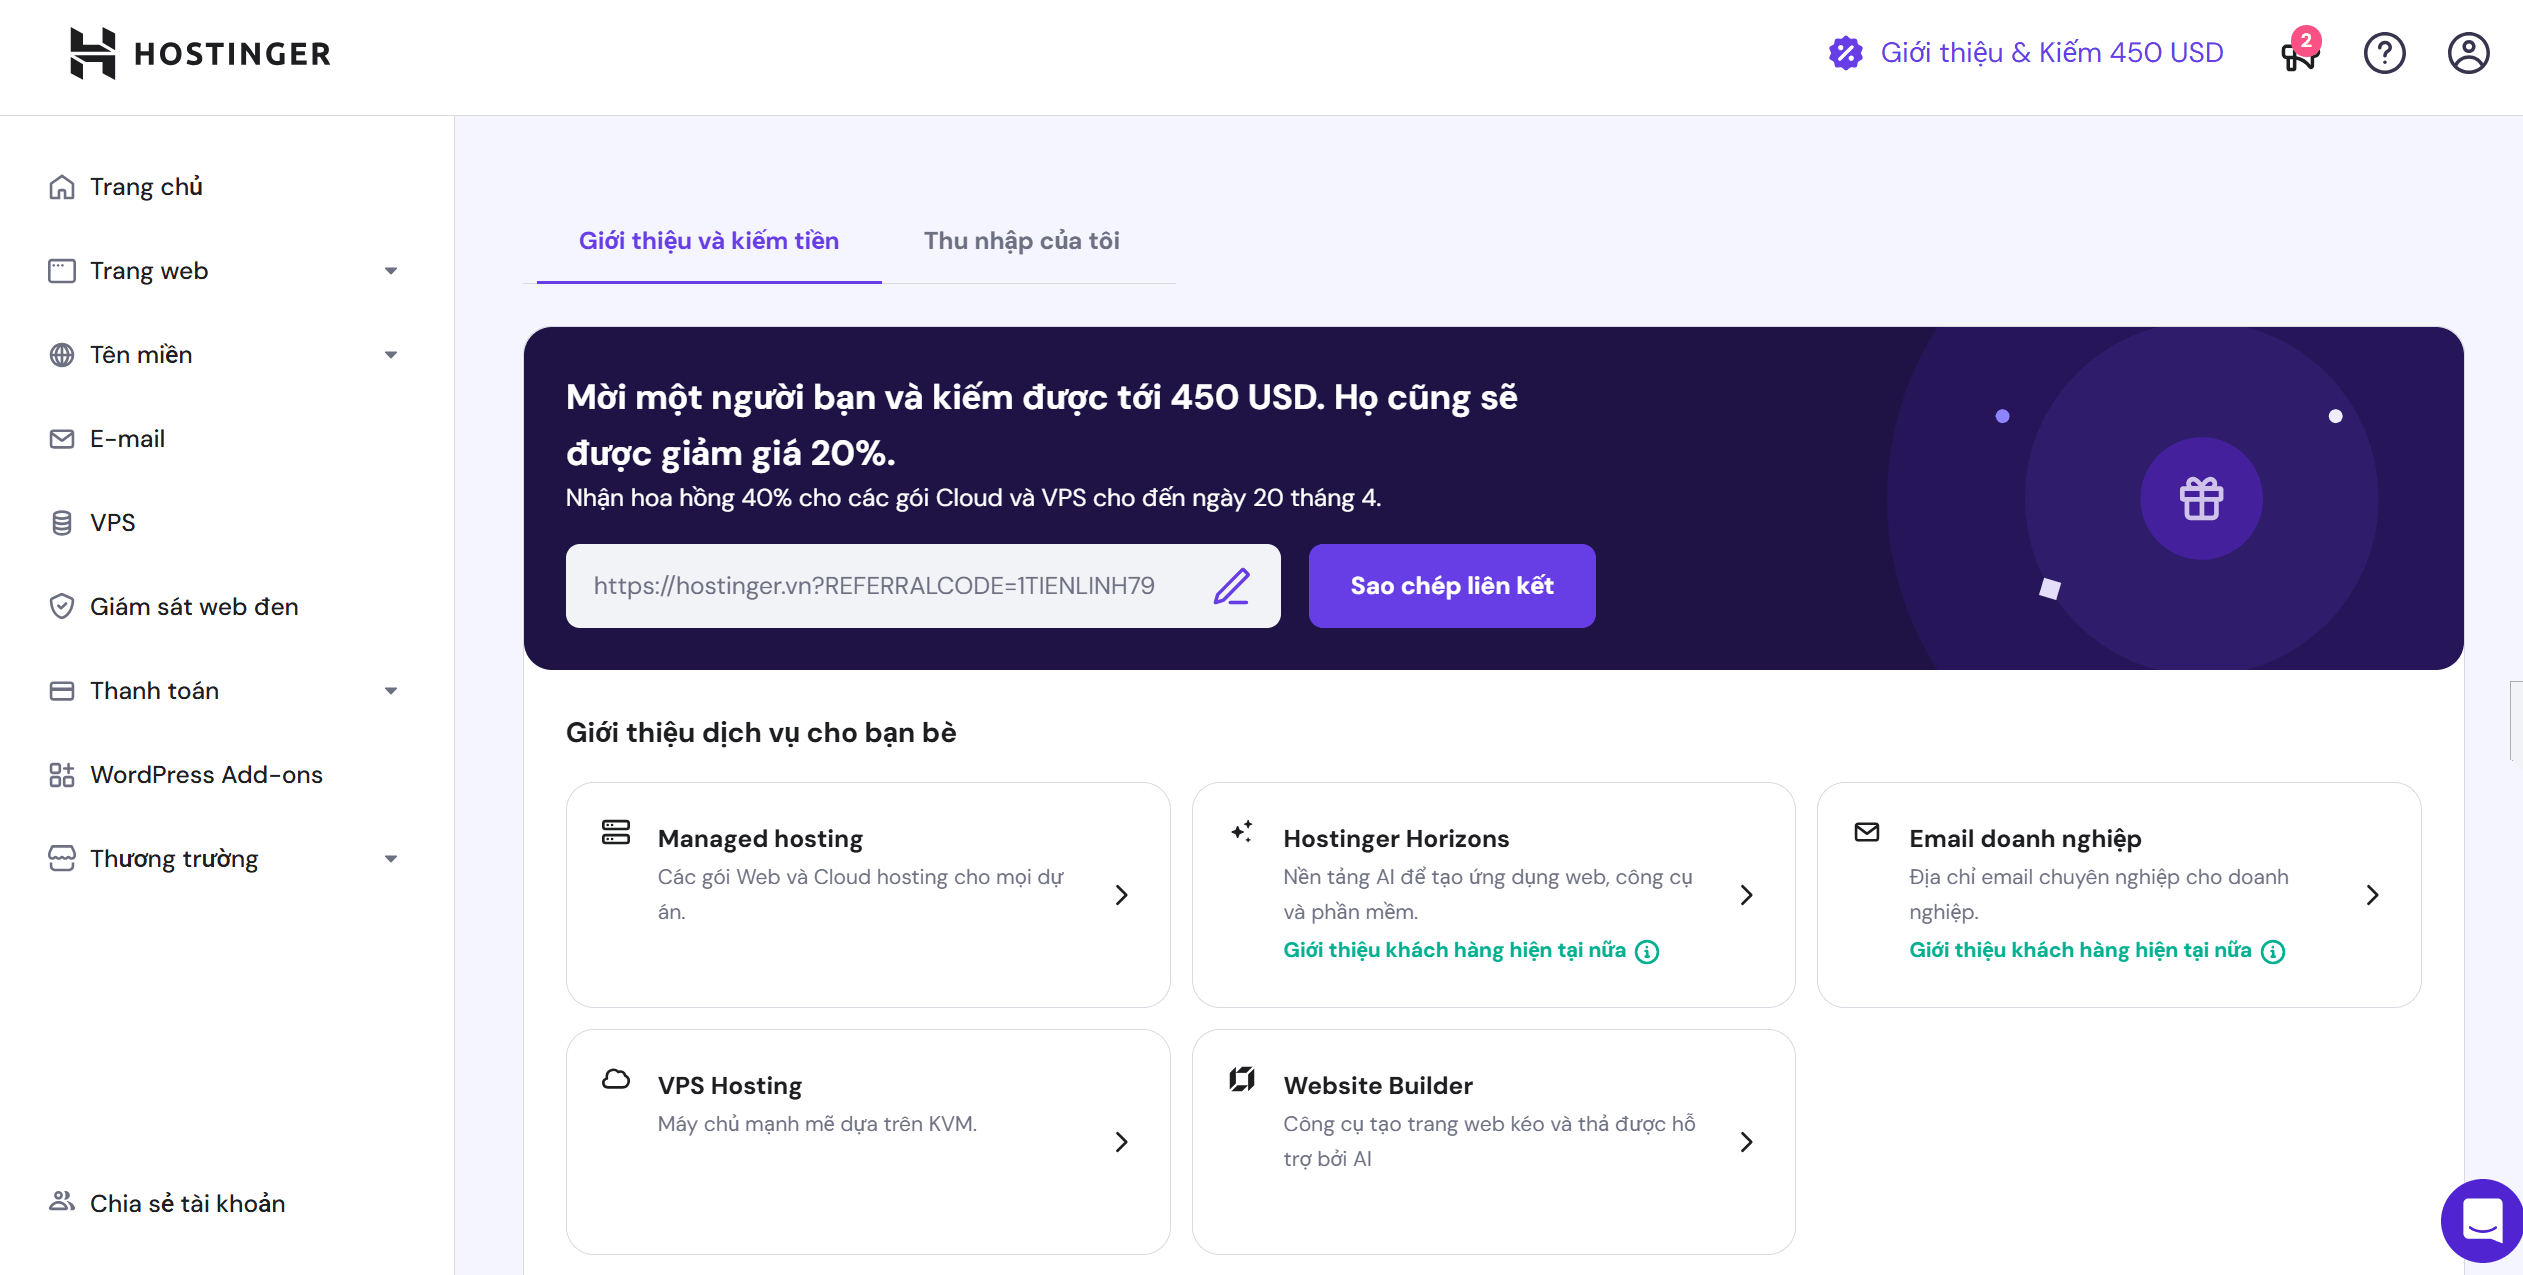The image size is (2523, 1275).
Task: Click green referral link on Hostinger Horizons card
Action: [1455, 951]
